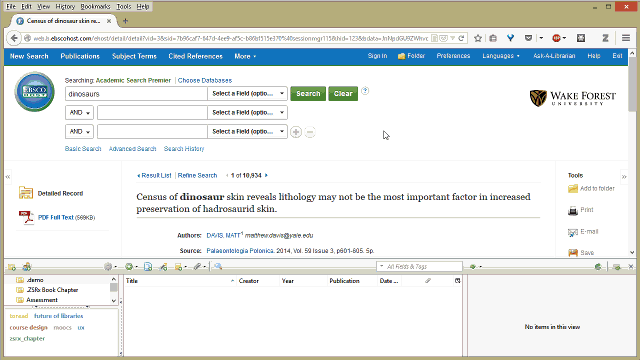Screen dimensions: 640x360
Task: Open the Edit menu
Action: pos(26,7)
